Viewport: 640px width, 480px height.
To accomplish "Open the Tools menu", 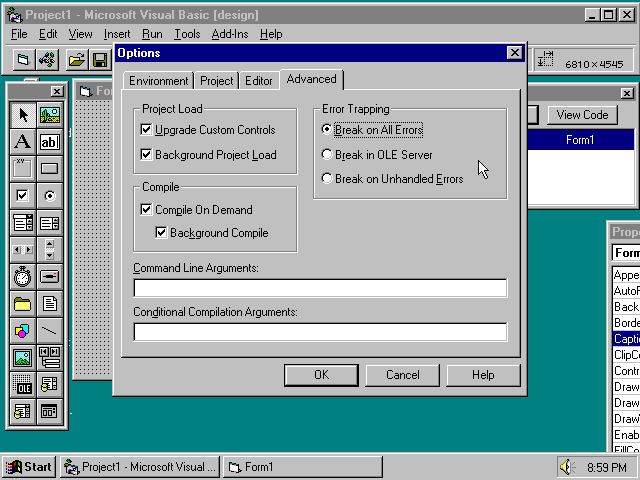I will pos(187,34).
